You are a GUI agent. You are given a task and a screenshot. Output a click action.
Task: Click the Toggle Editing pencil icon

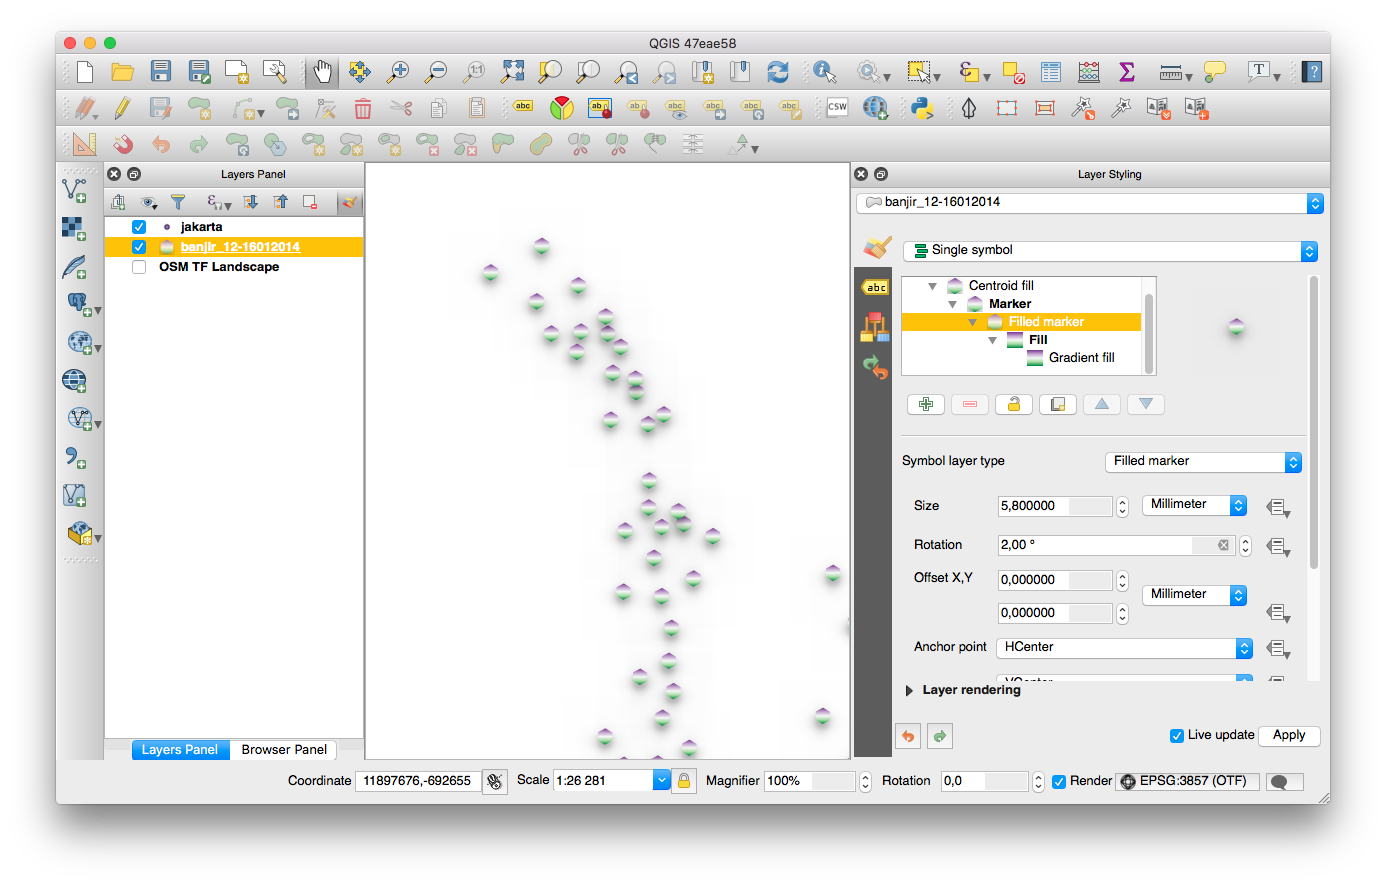click(123, 108)
